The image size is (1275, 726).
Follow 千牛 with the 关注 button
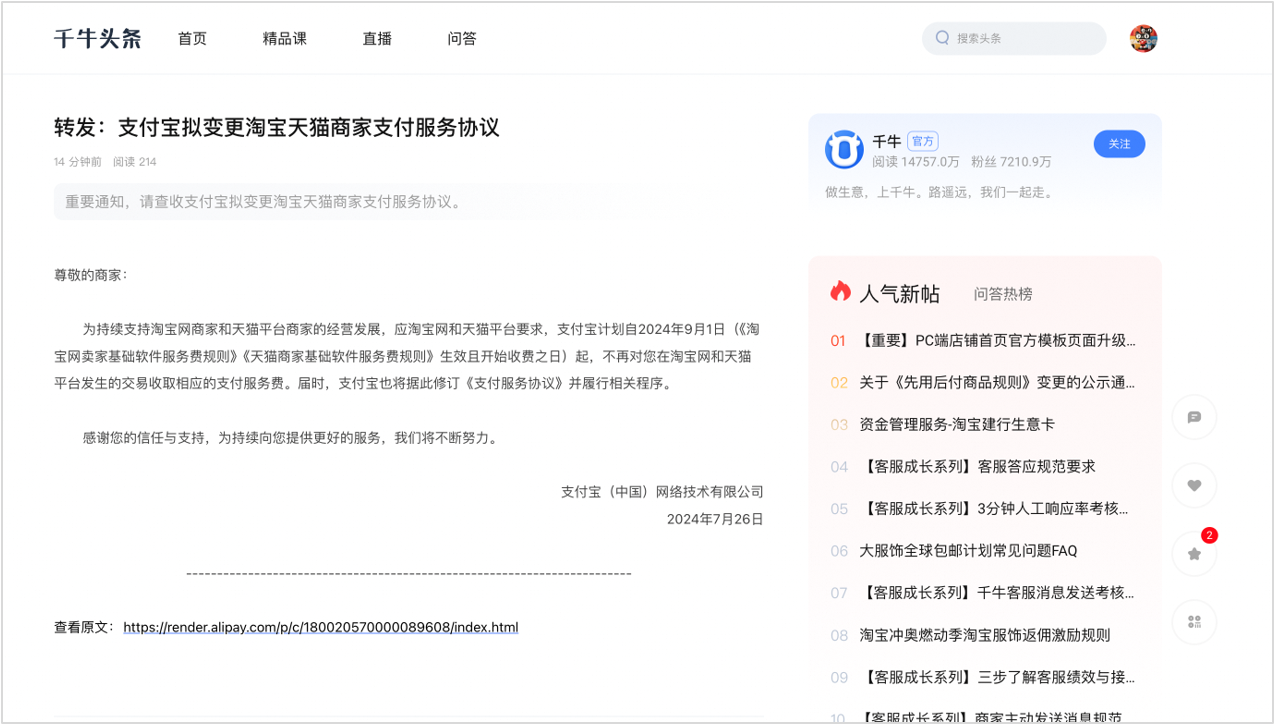click(1119, 144)
